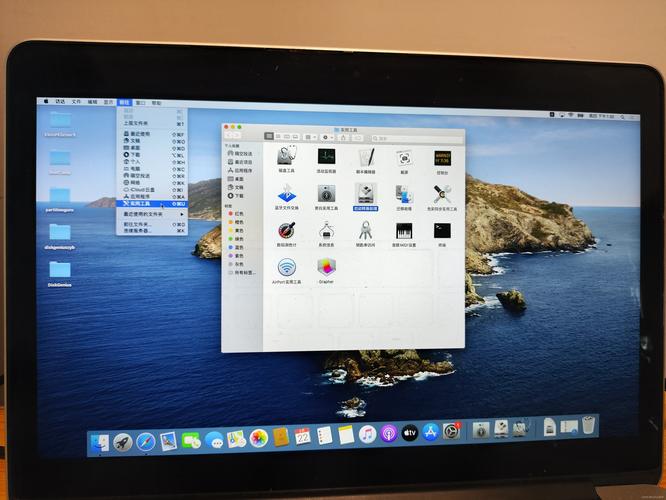This screenshot has height=500, width=666.
Task: Click the Audio MIDI Setup piano icon
Action: pos(403,230)
